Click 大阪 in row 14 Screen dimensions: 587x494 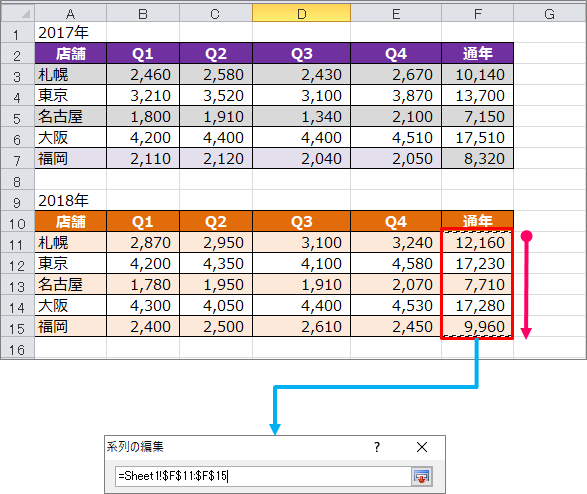coord(70,305)
